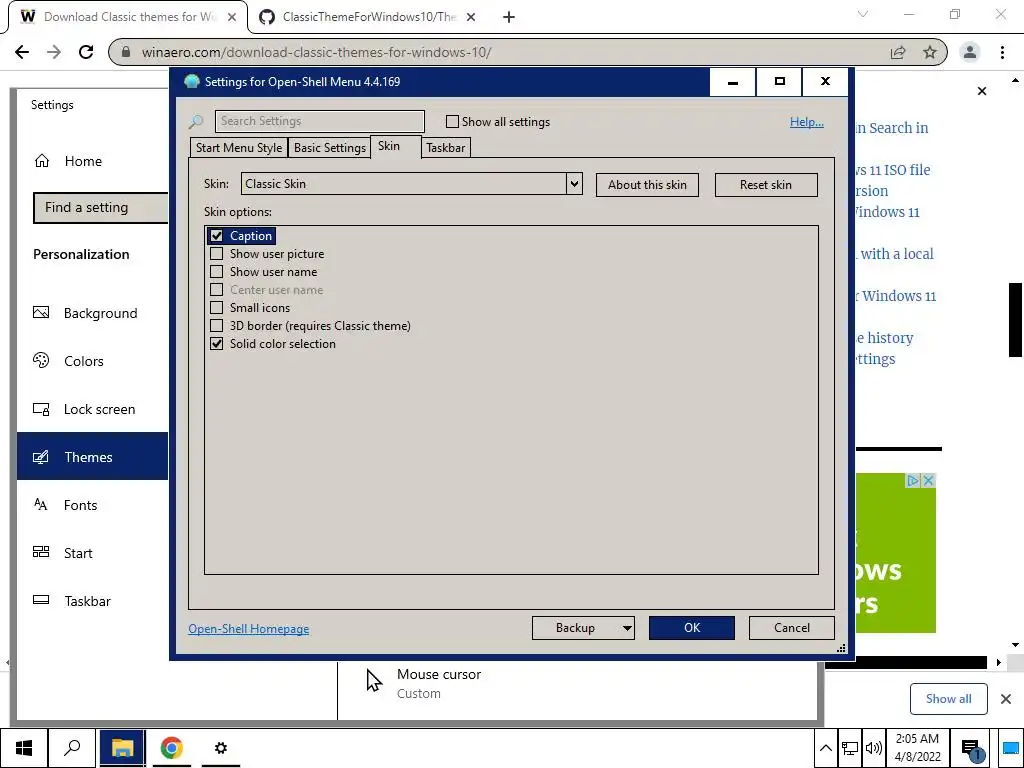The height and width of the screenshot is (768, 1024).
Task: Open File Explorer from taskbar
Action: point(122,748)
